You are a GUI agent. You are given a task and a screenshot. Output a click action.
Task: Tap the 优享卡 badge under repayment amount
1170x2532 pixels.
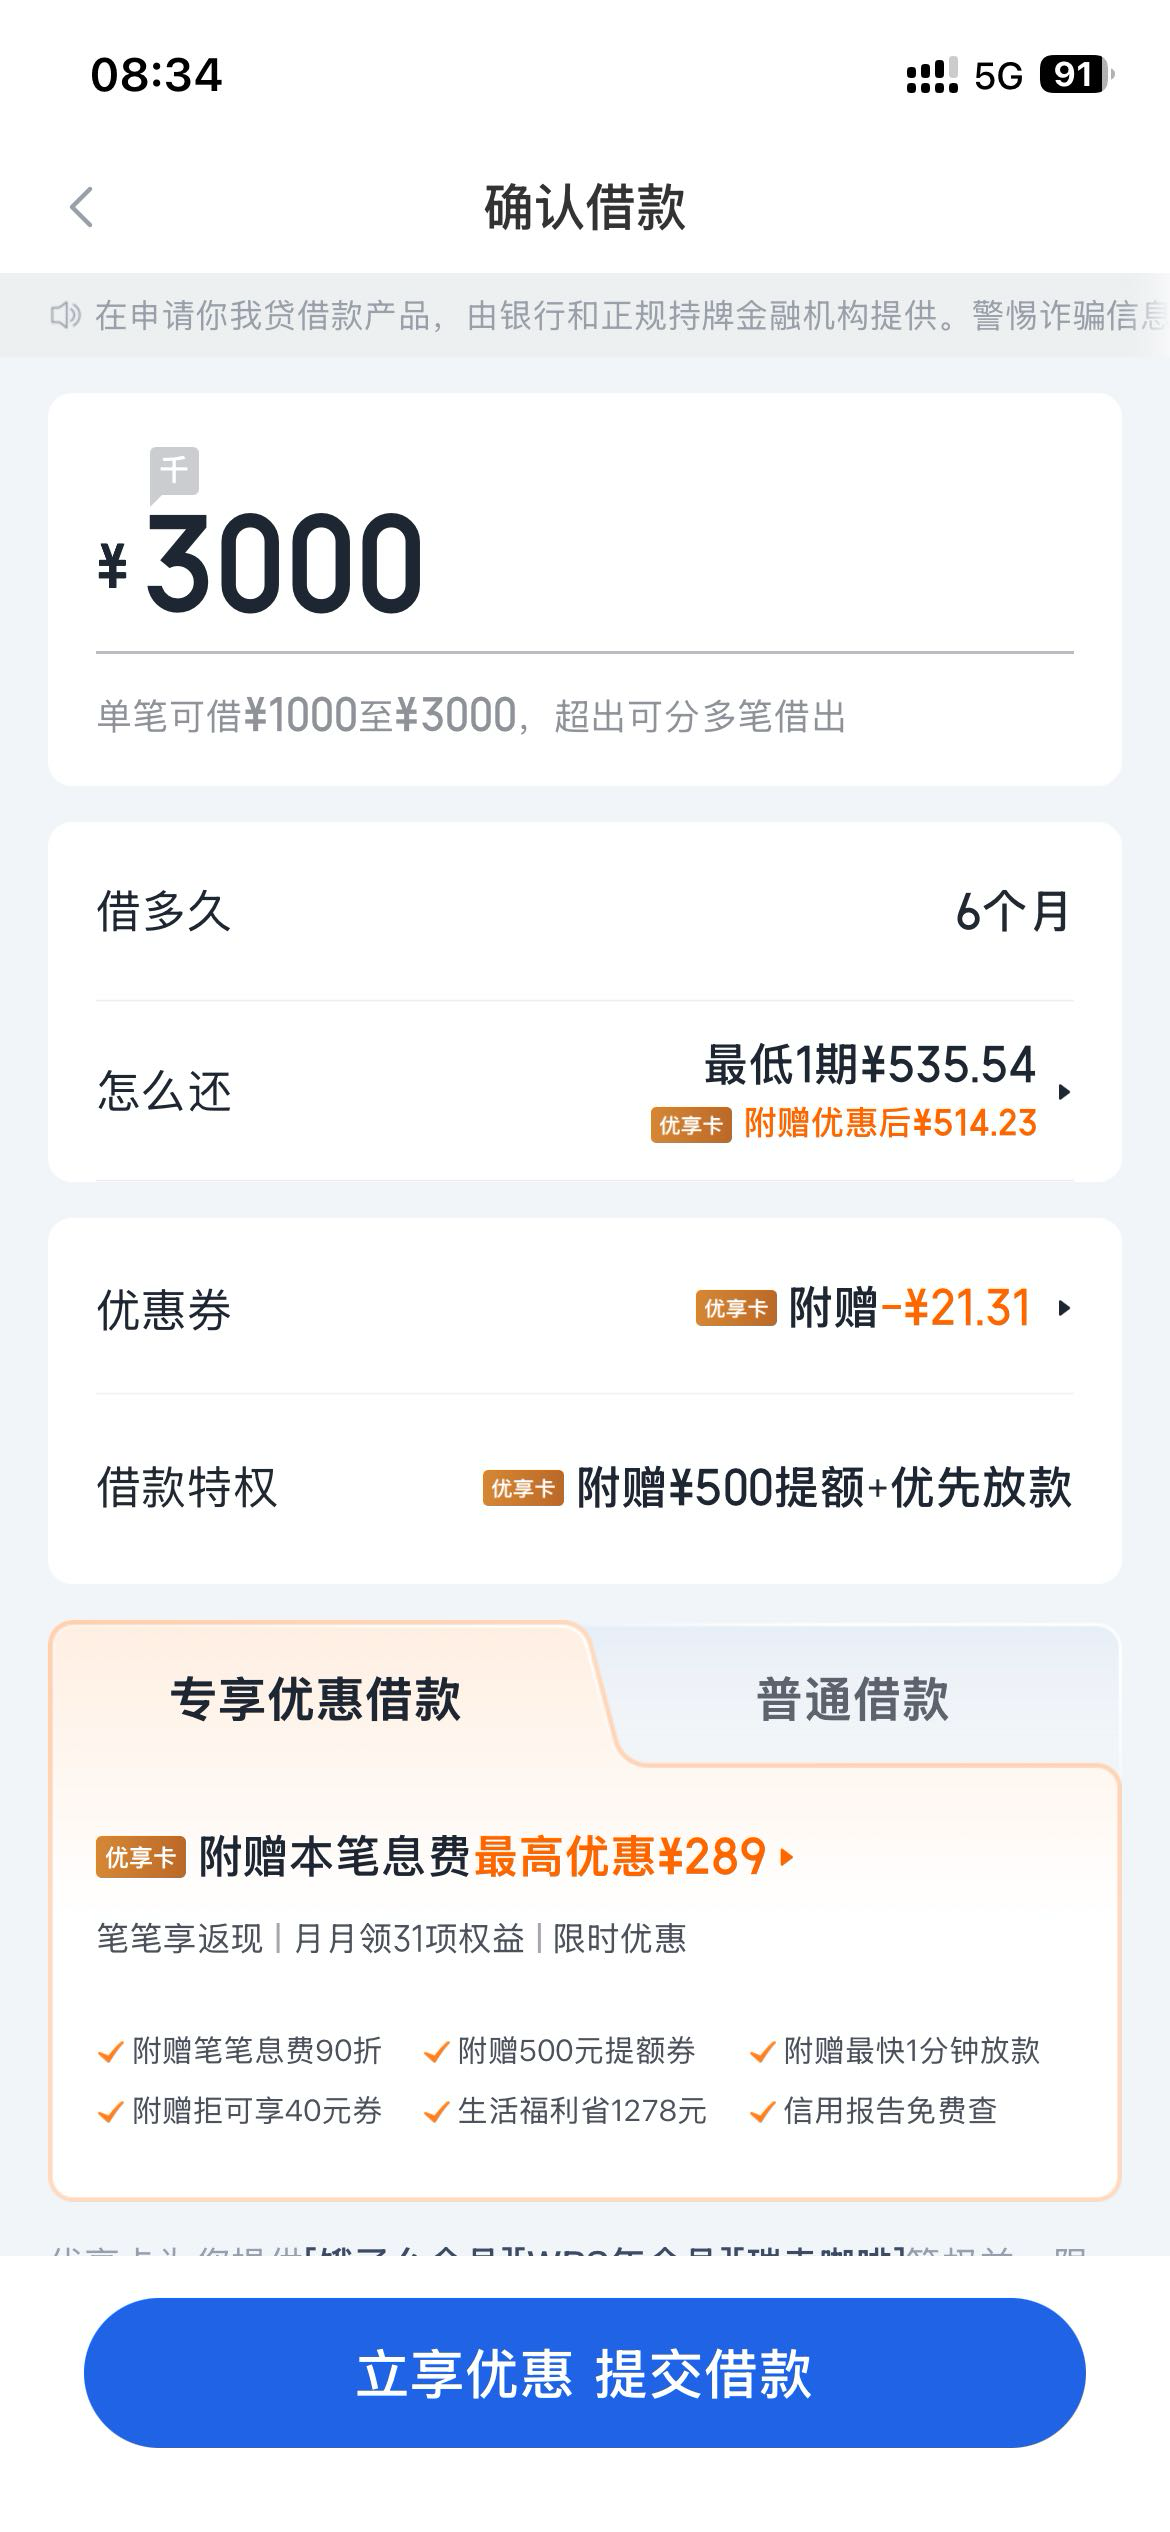[x=691, y=1124]
